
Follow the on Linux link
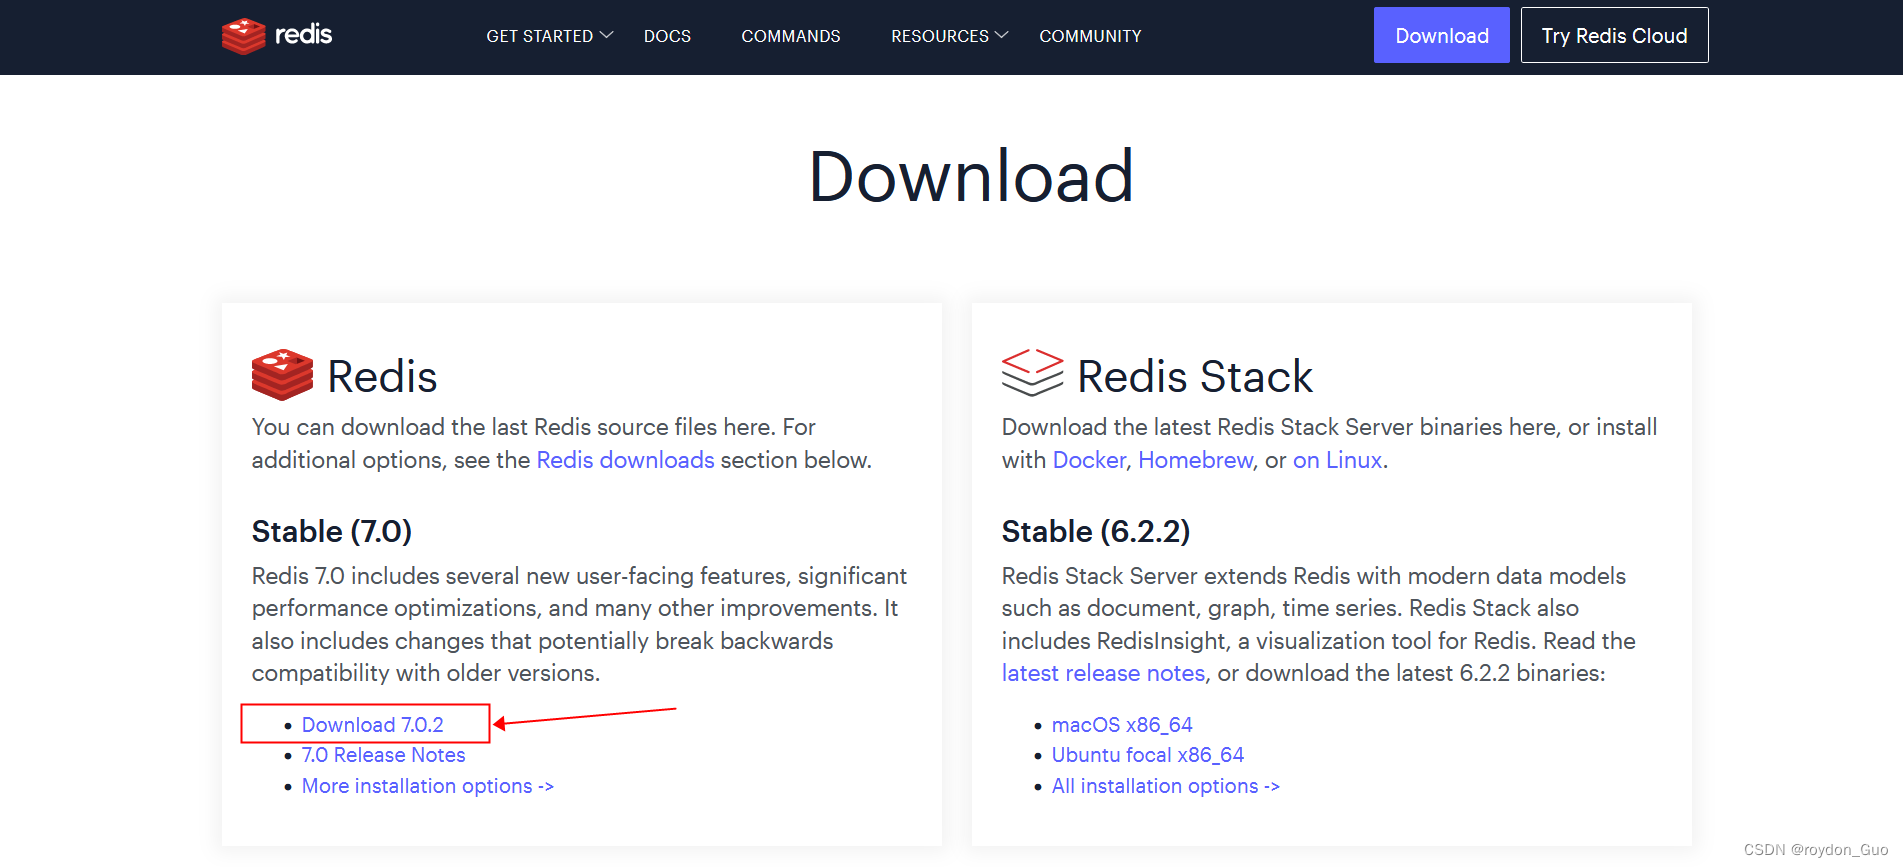click(1338, 460)
